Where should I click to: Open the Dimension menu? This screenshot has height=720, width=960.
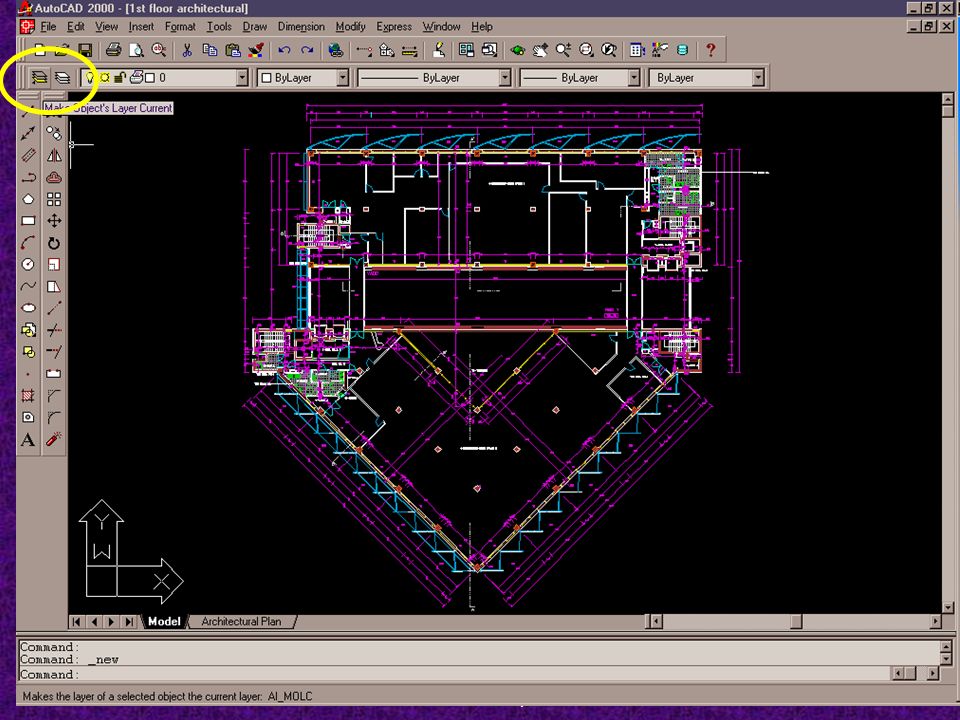coord(301,27)
